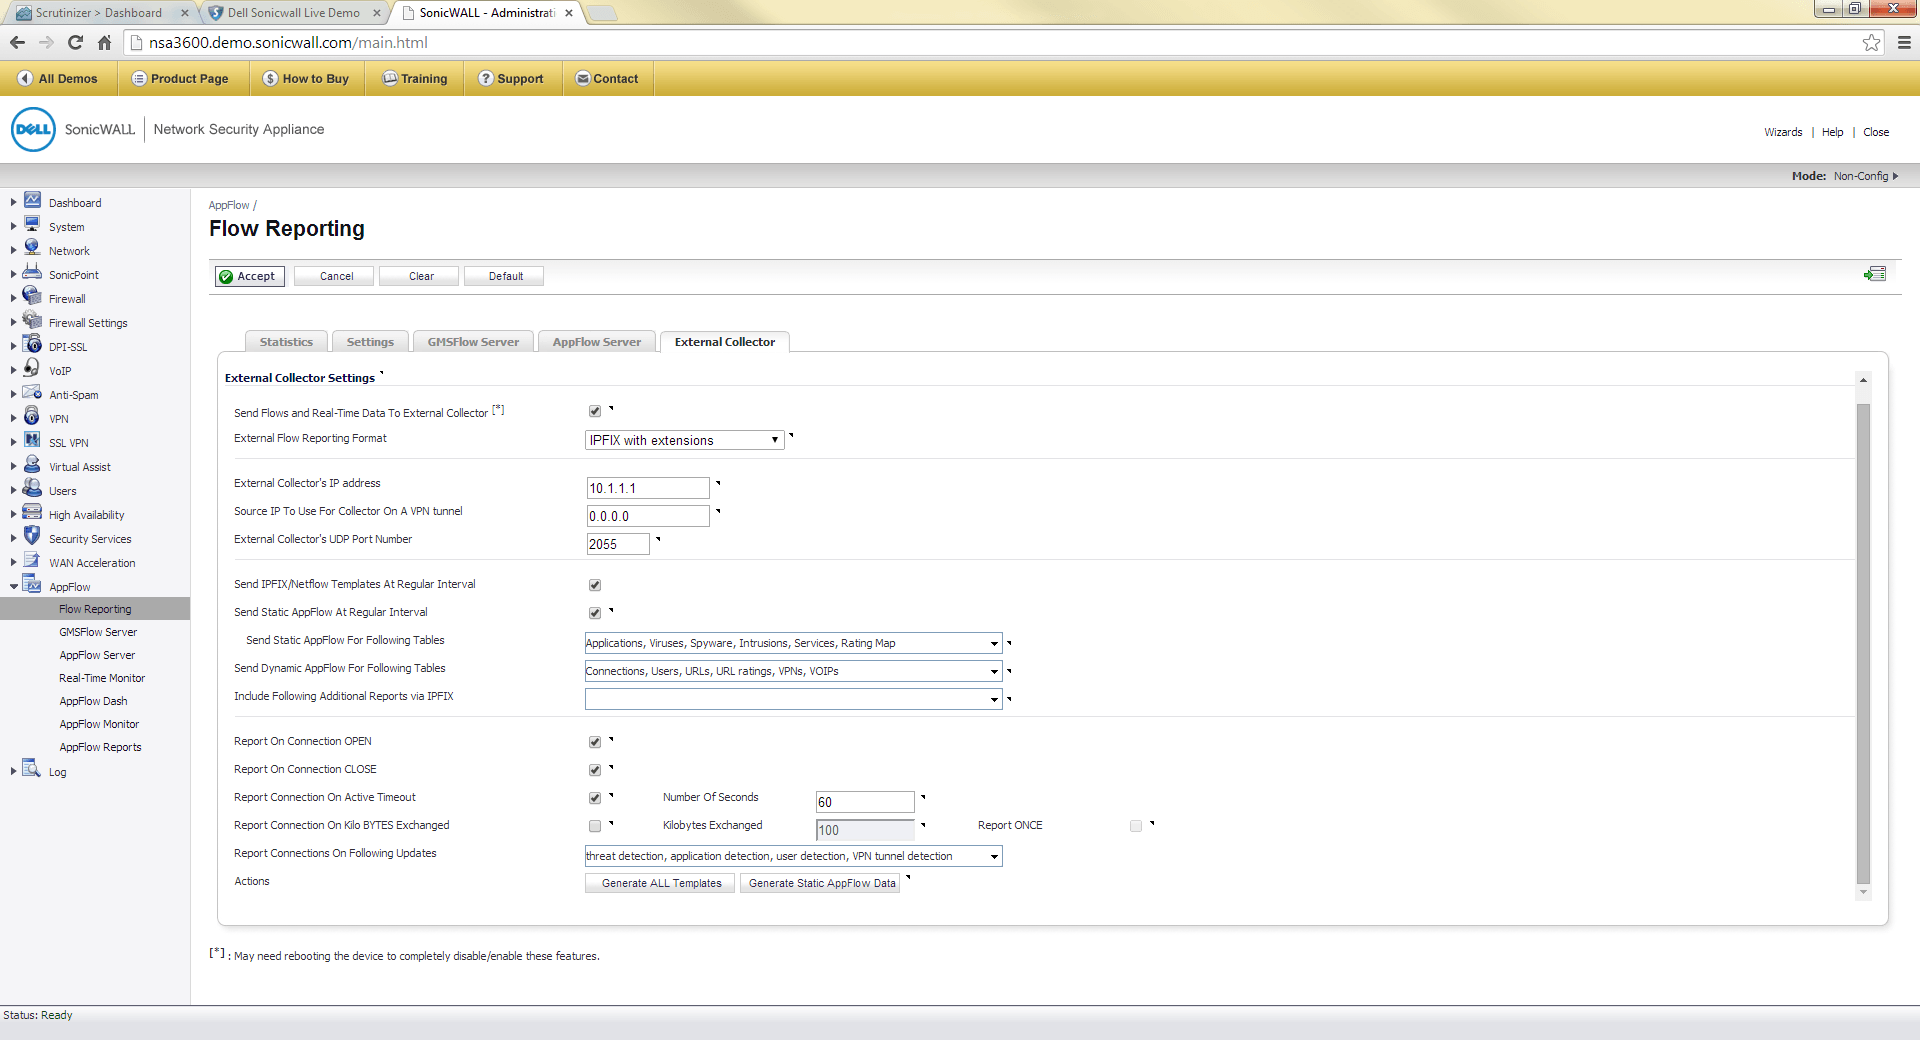Toggle Send Flows to External Collector checkbox
Image resolution: width=1920 pixels, height=1040 pixels.
tap(595, 411)
